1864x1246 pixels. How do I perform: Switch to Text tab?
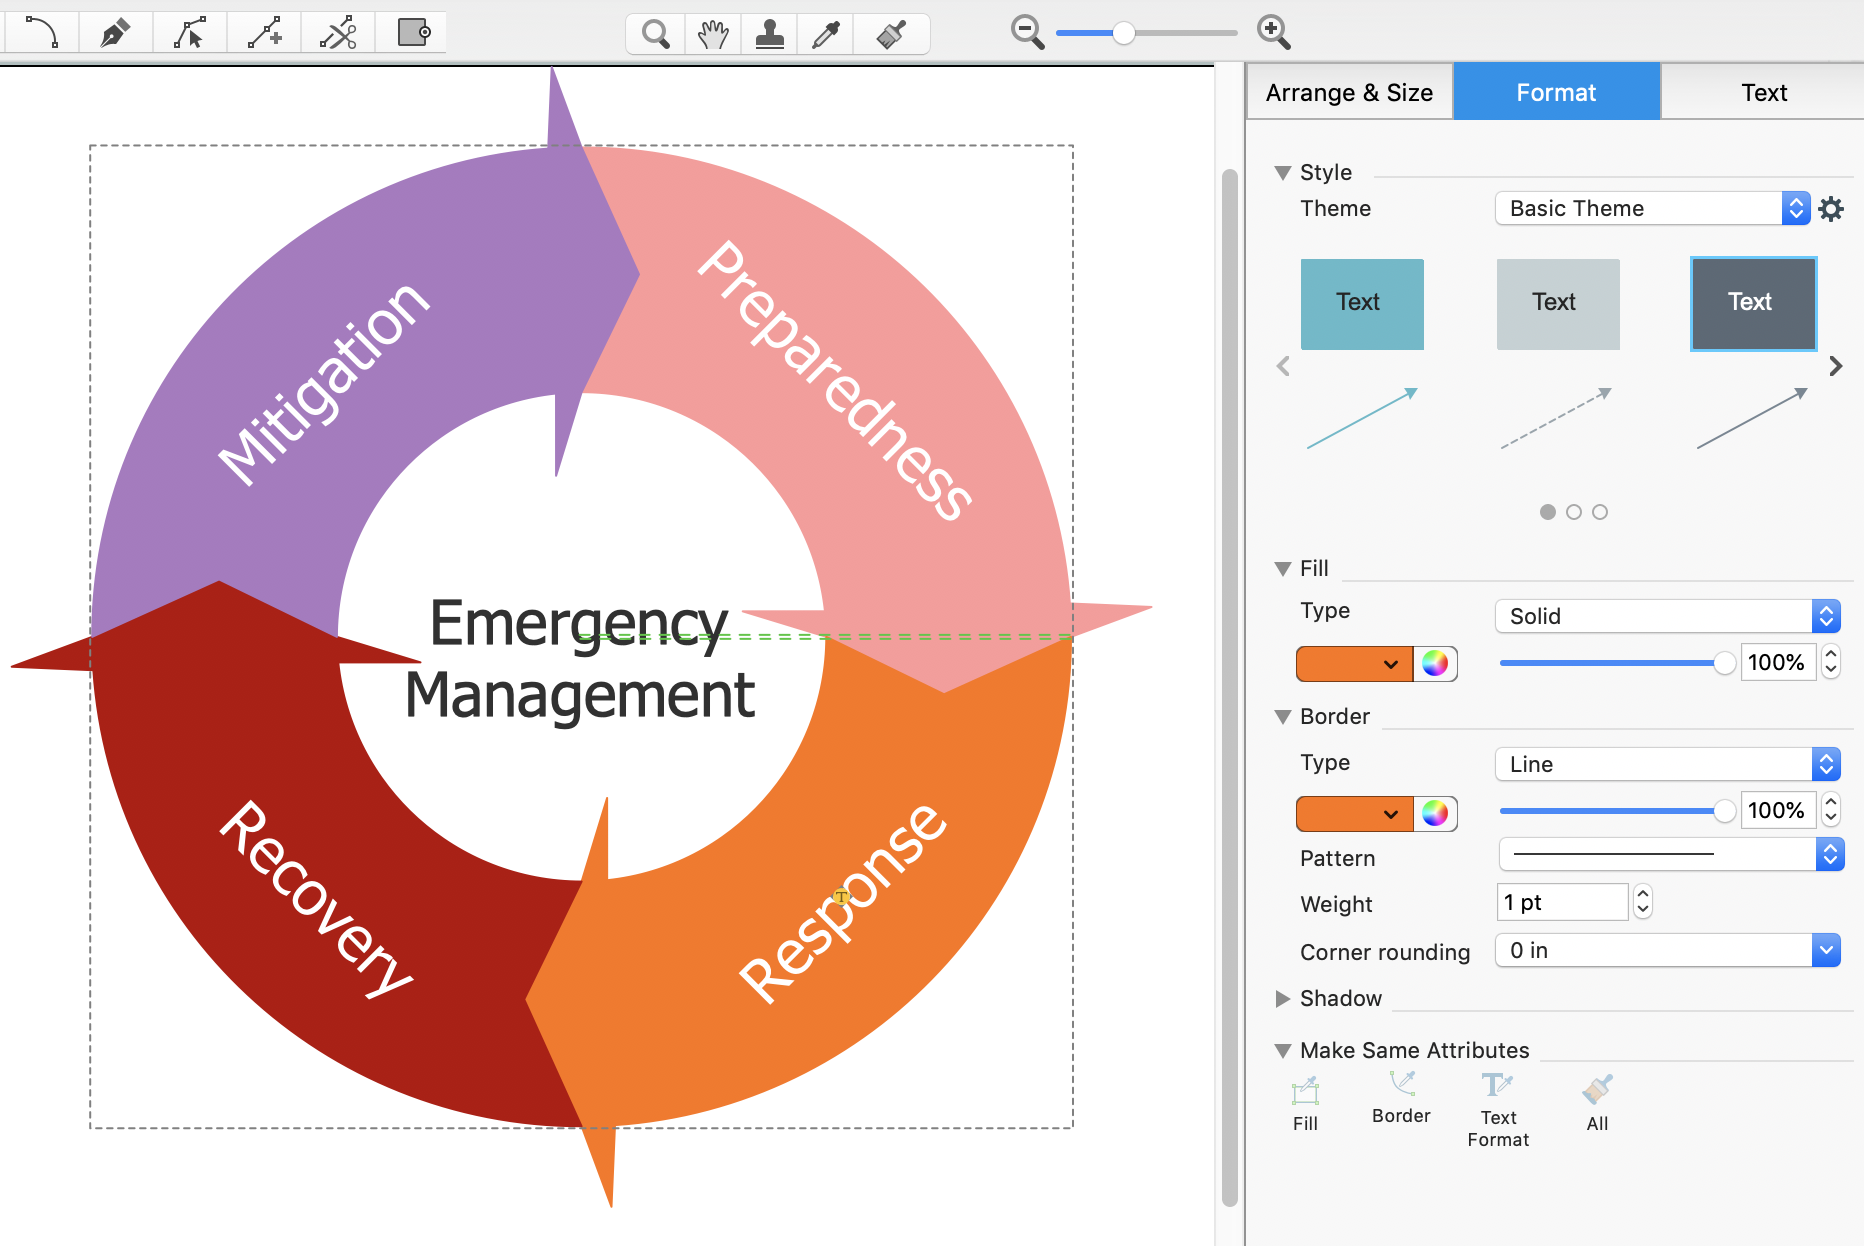pyautogui.click(x=1763, y=93)
